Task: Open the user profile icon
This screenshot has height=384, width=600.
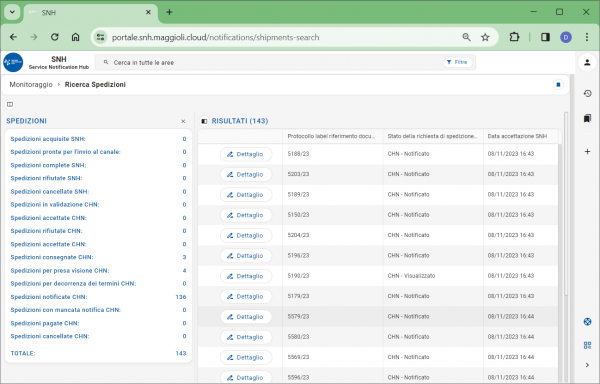Action: point(587,62)
